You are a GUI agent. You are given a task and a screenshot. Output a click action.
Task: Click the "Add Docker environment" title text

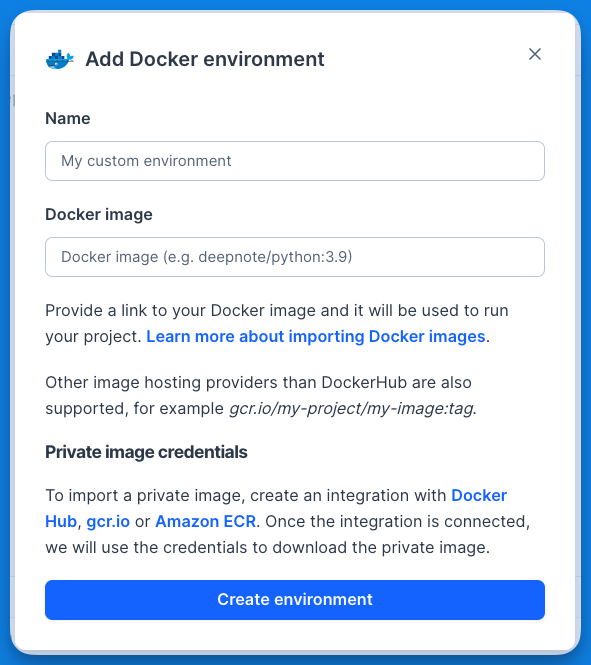click(x=205, y=59)
